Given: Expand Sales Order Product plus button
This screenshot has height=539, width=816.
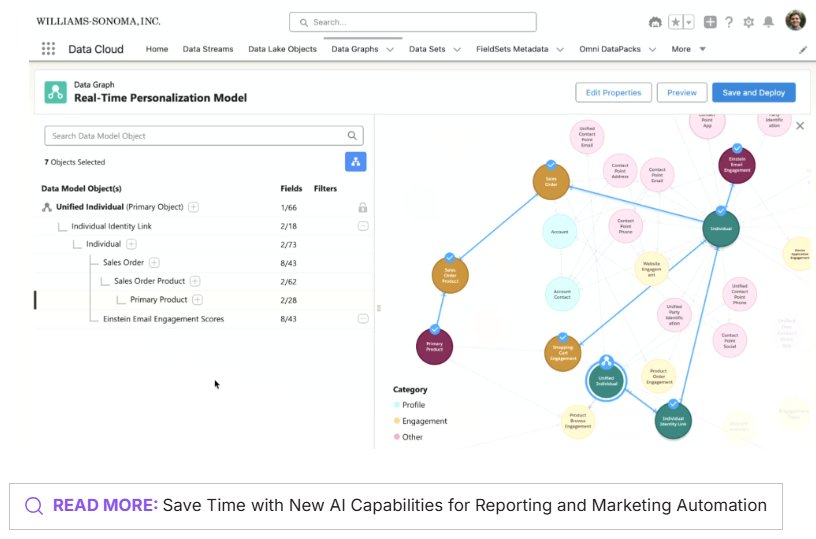Looking at the screenshot, I should tap(195, 281).
